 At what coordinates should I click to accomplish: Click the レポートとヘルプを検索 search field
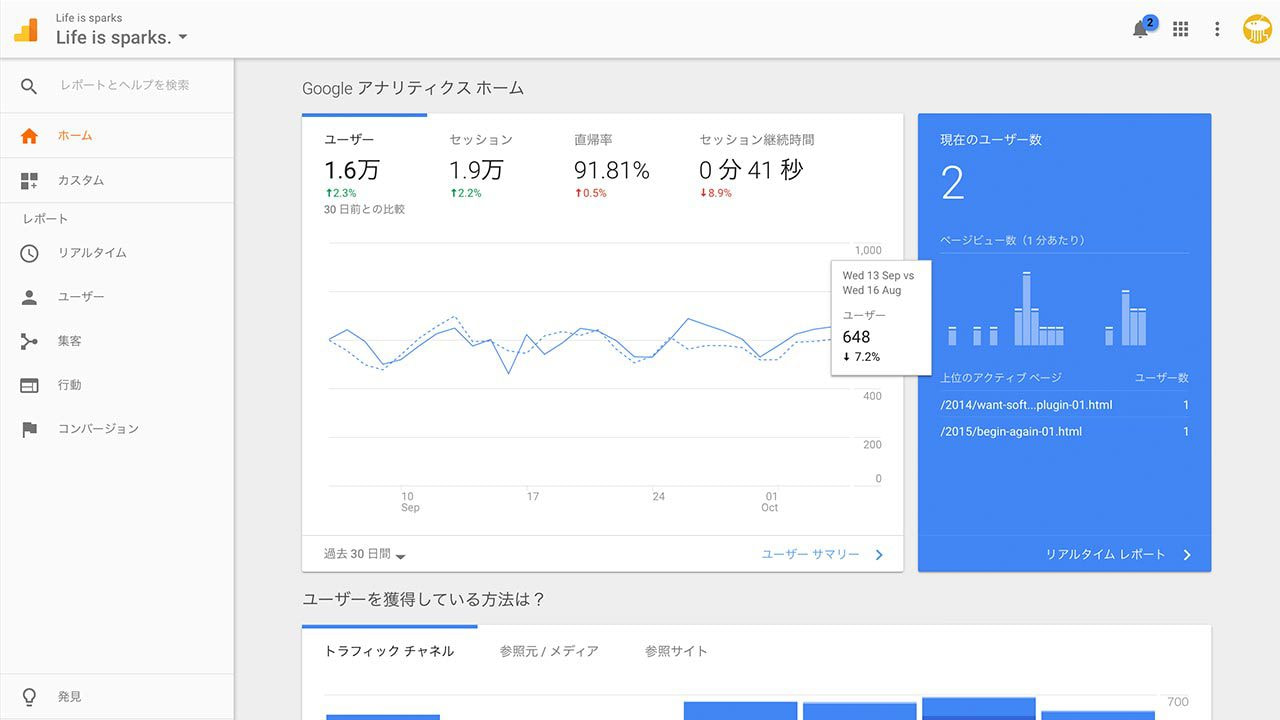[125, 86]
